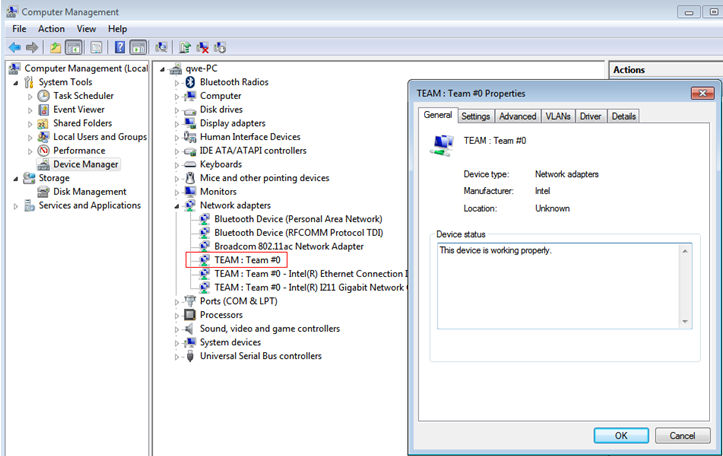Click the Back arrow toolbar icon

[15, 47]
